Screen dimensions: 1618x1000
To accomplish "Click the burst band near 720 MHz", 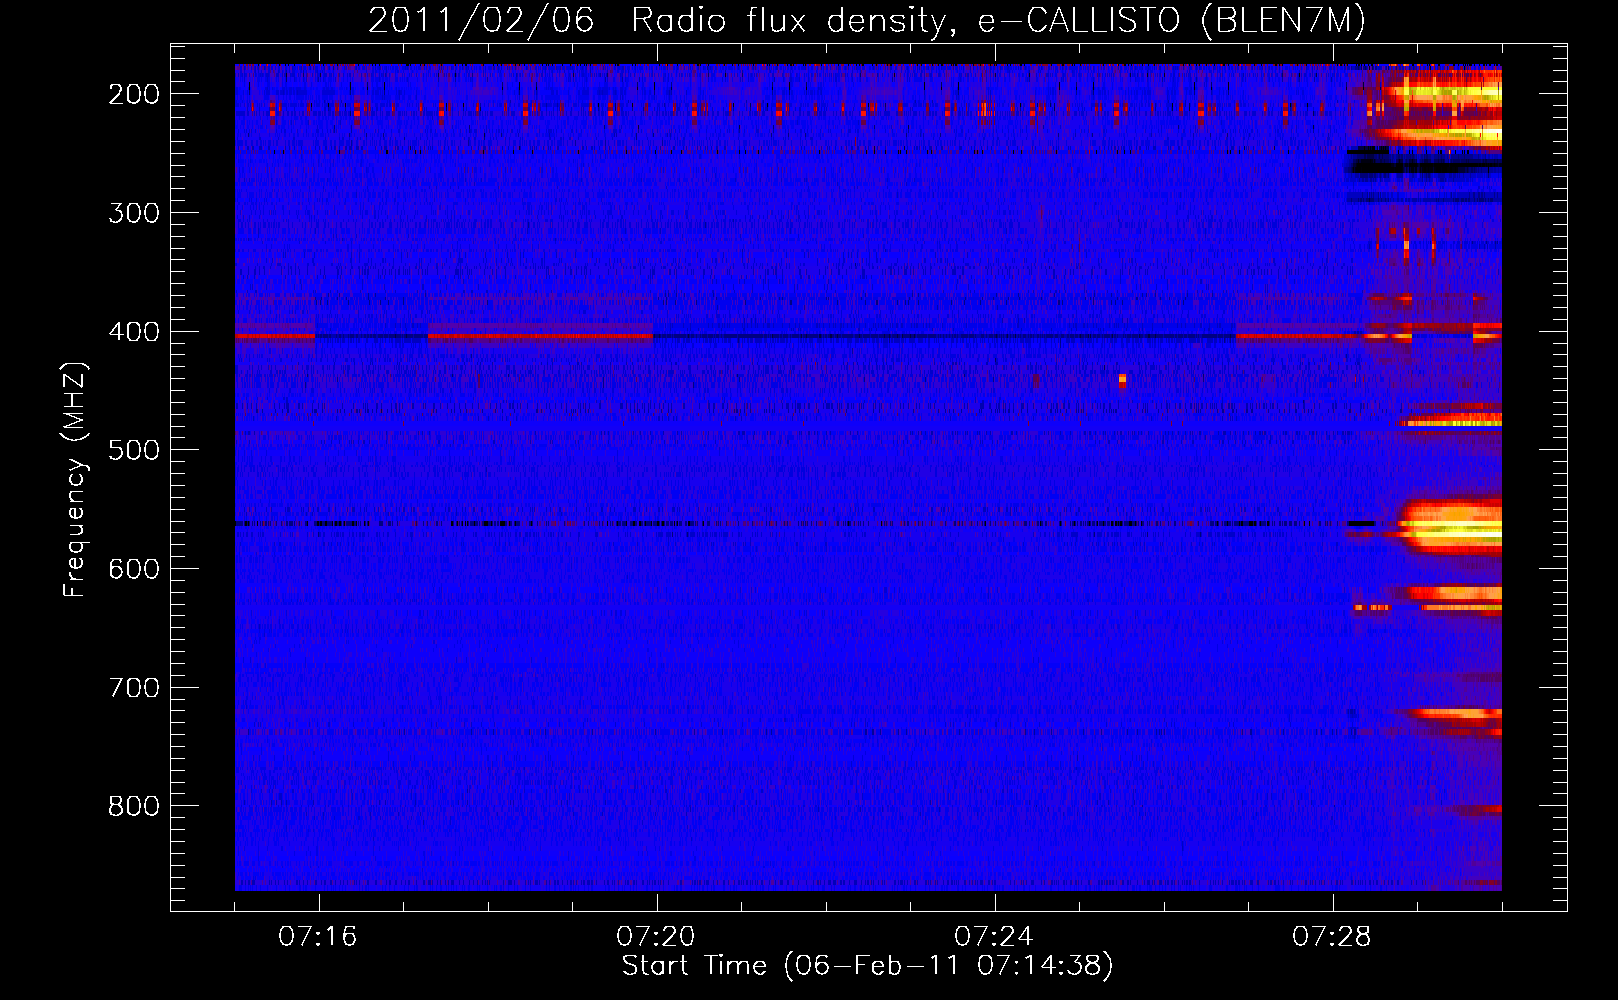I will tap(1456, 714).
